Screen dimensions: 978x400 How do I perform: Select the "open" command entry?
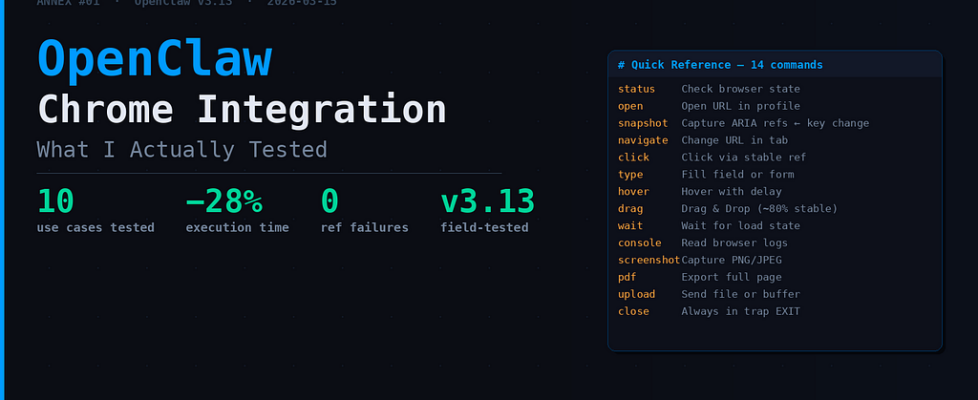630,106
